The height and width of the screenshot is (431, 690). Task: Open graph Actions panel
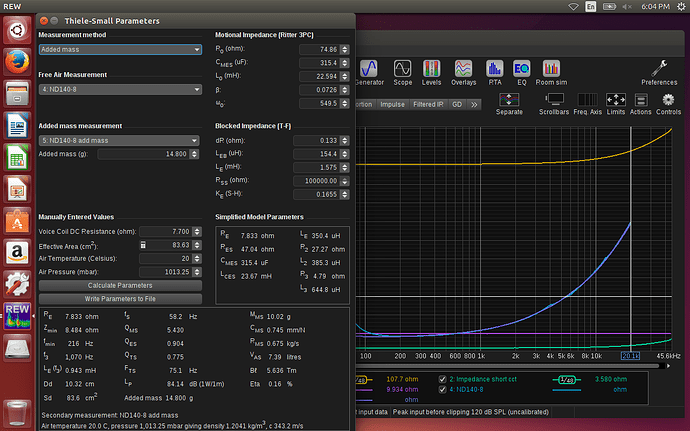click(640, 104)
